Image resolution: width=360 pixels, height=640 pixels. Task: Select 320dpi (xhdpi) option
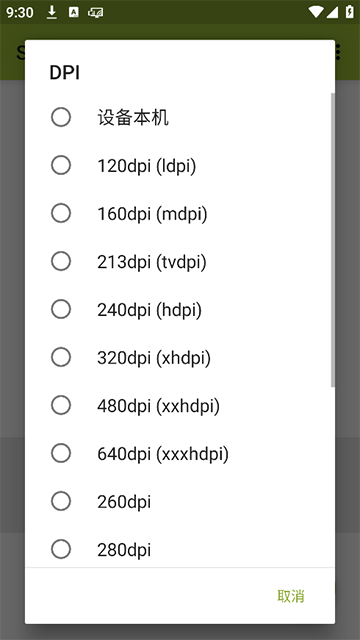click(180, 358)
